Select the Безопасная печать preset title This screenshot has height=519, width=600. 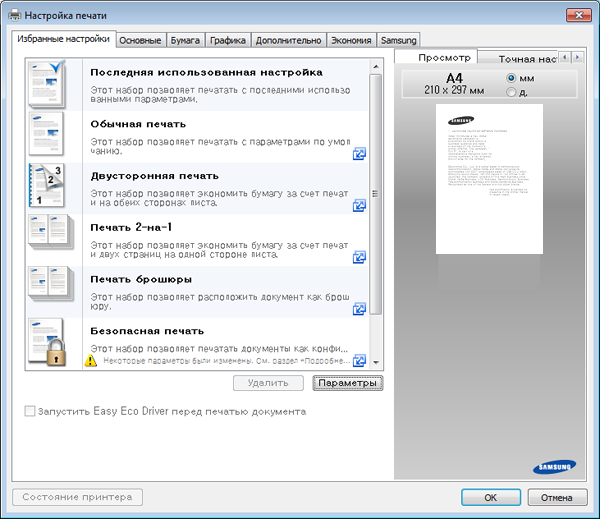[147, 331]
